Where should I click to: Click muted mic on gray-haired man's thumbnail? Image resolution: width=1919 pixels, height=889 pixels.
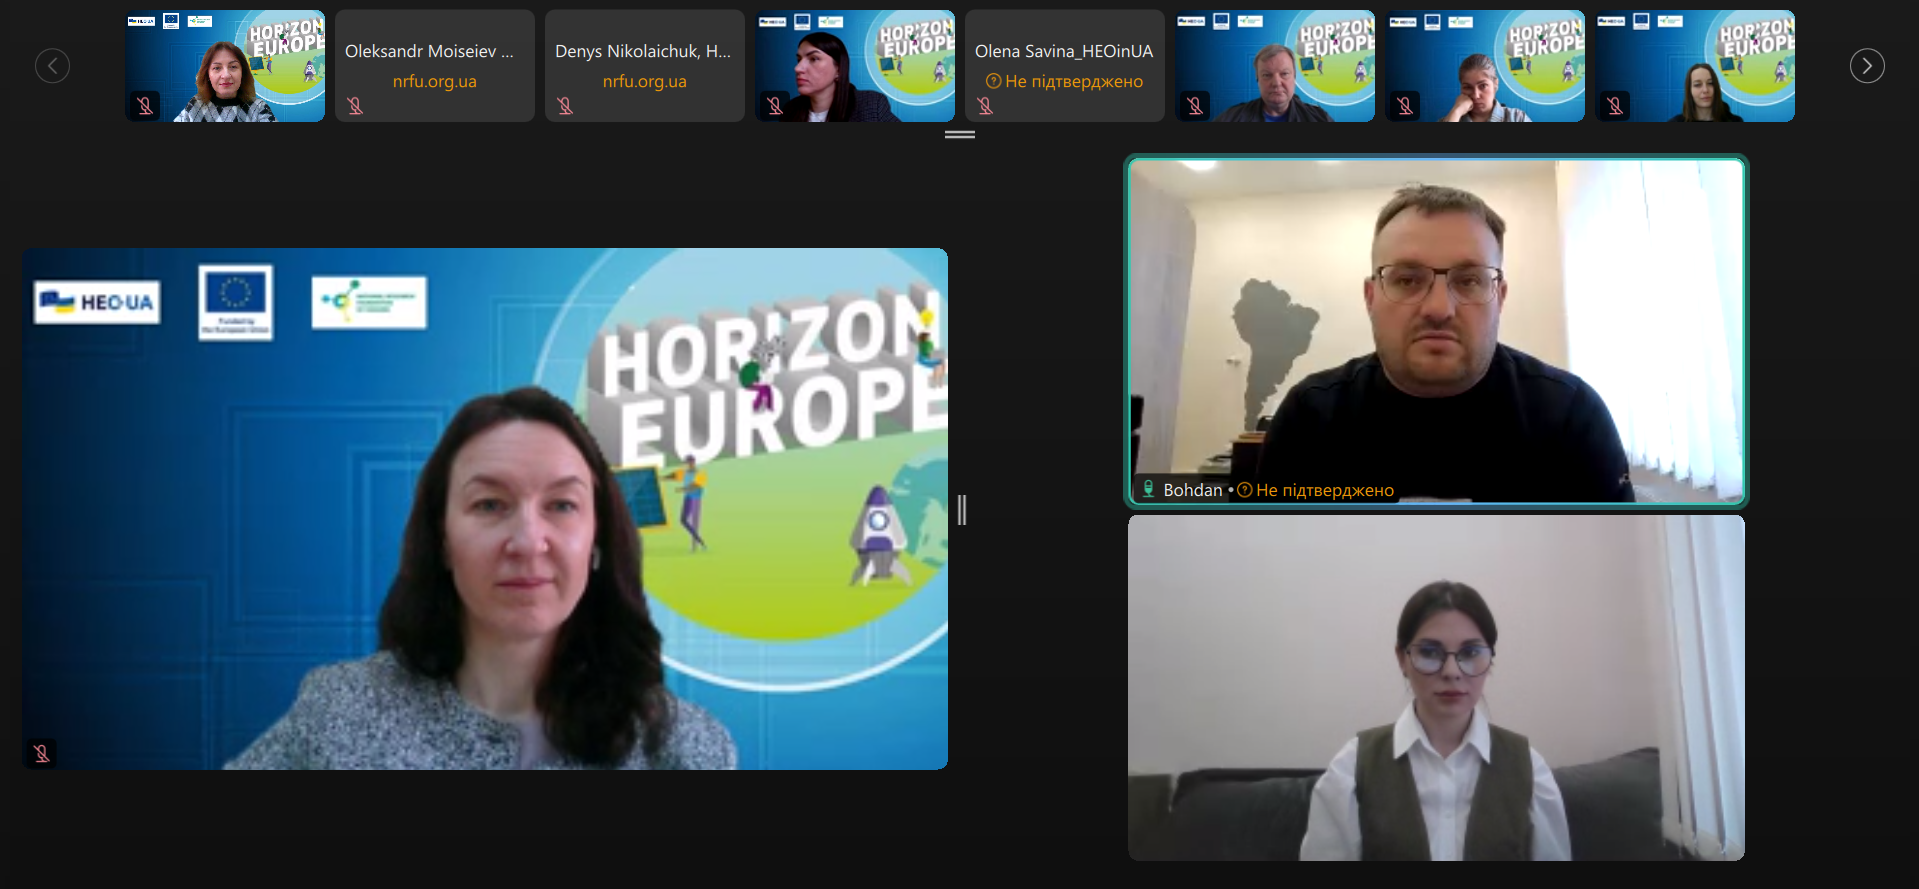(x=1195, y=106)
